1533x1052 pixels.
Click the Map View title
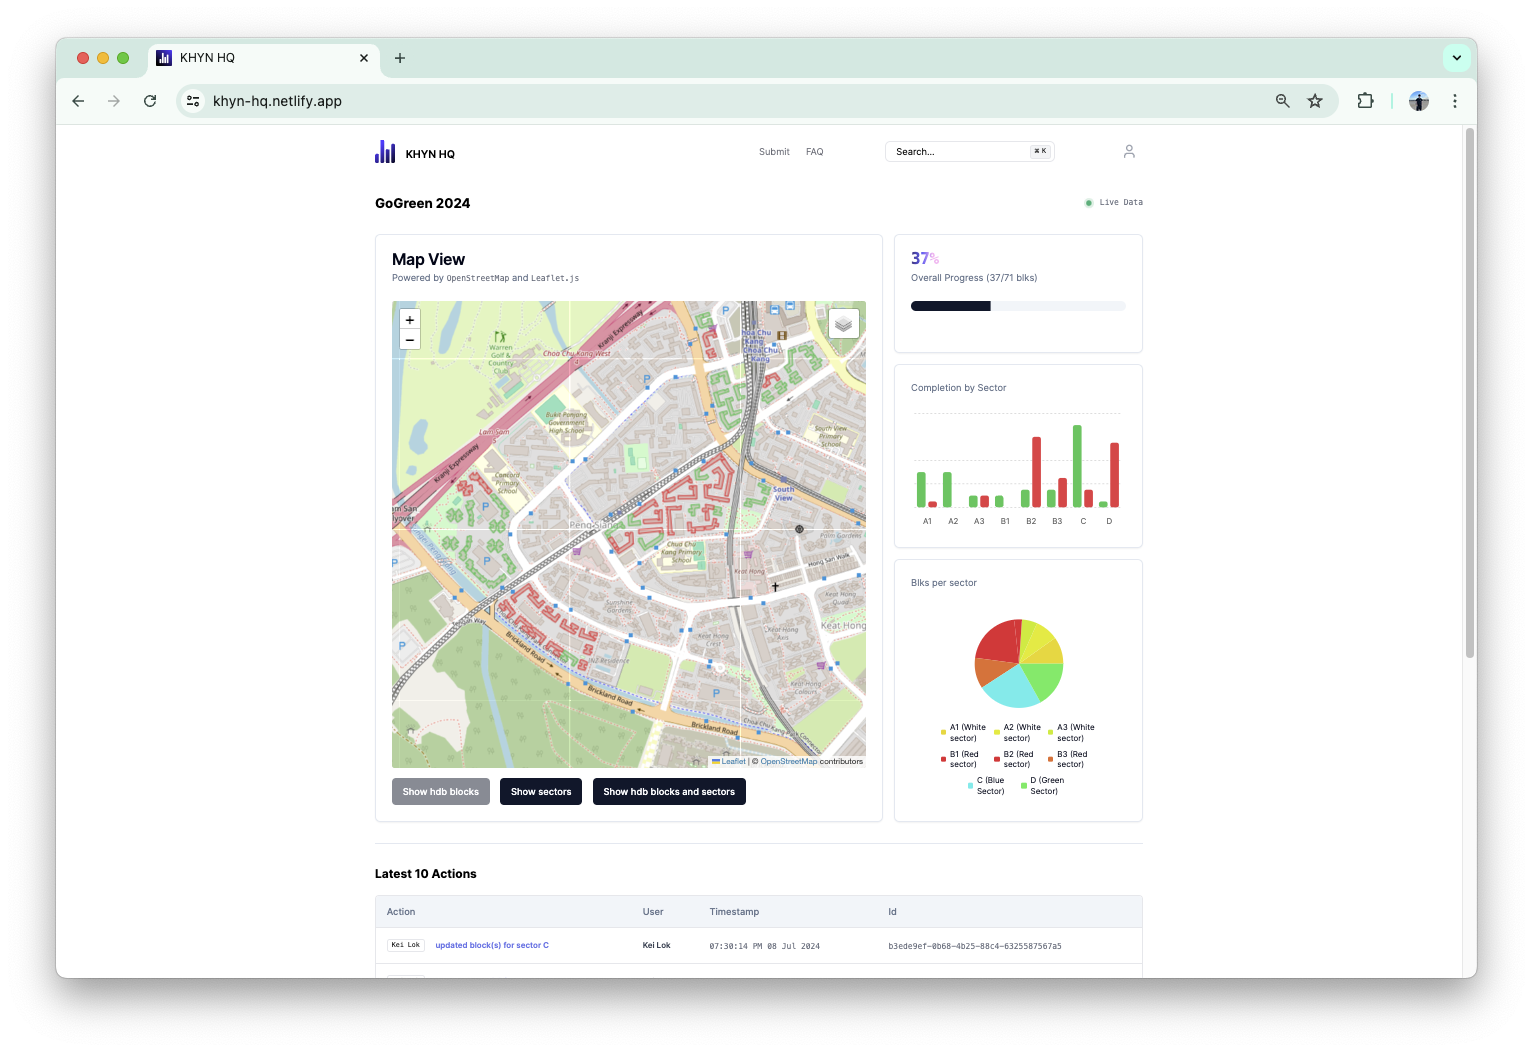(428, 259)
